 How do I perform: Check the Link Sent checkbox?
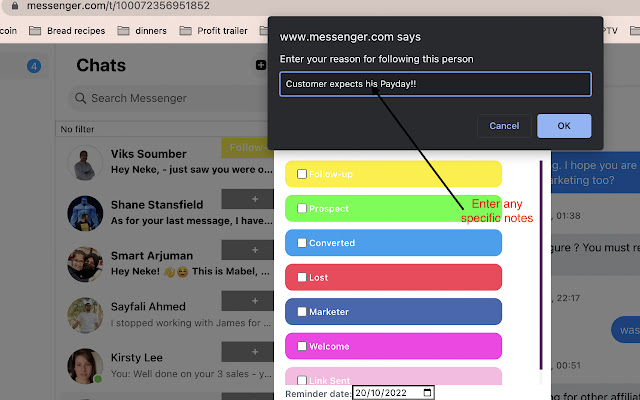[x=302, y=380]
